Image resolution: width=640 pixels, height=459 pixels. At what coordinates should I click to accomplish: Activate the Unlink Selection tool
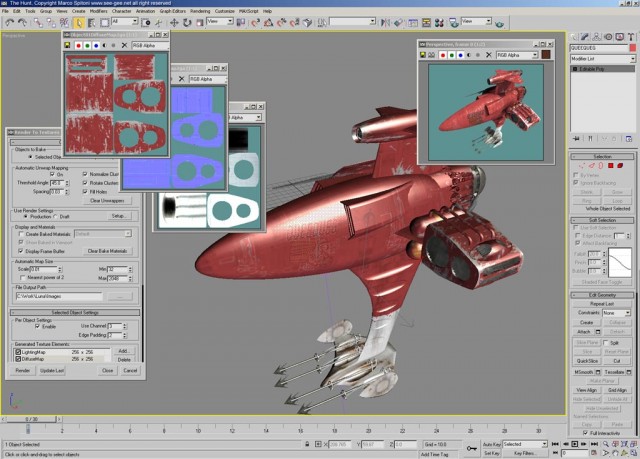click(x=51, y=22)
